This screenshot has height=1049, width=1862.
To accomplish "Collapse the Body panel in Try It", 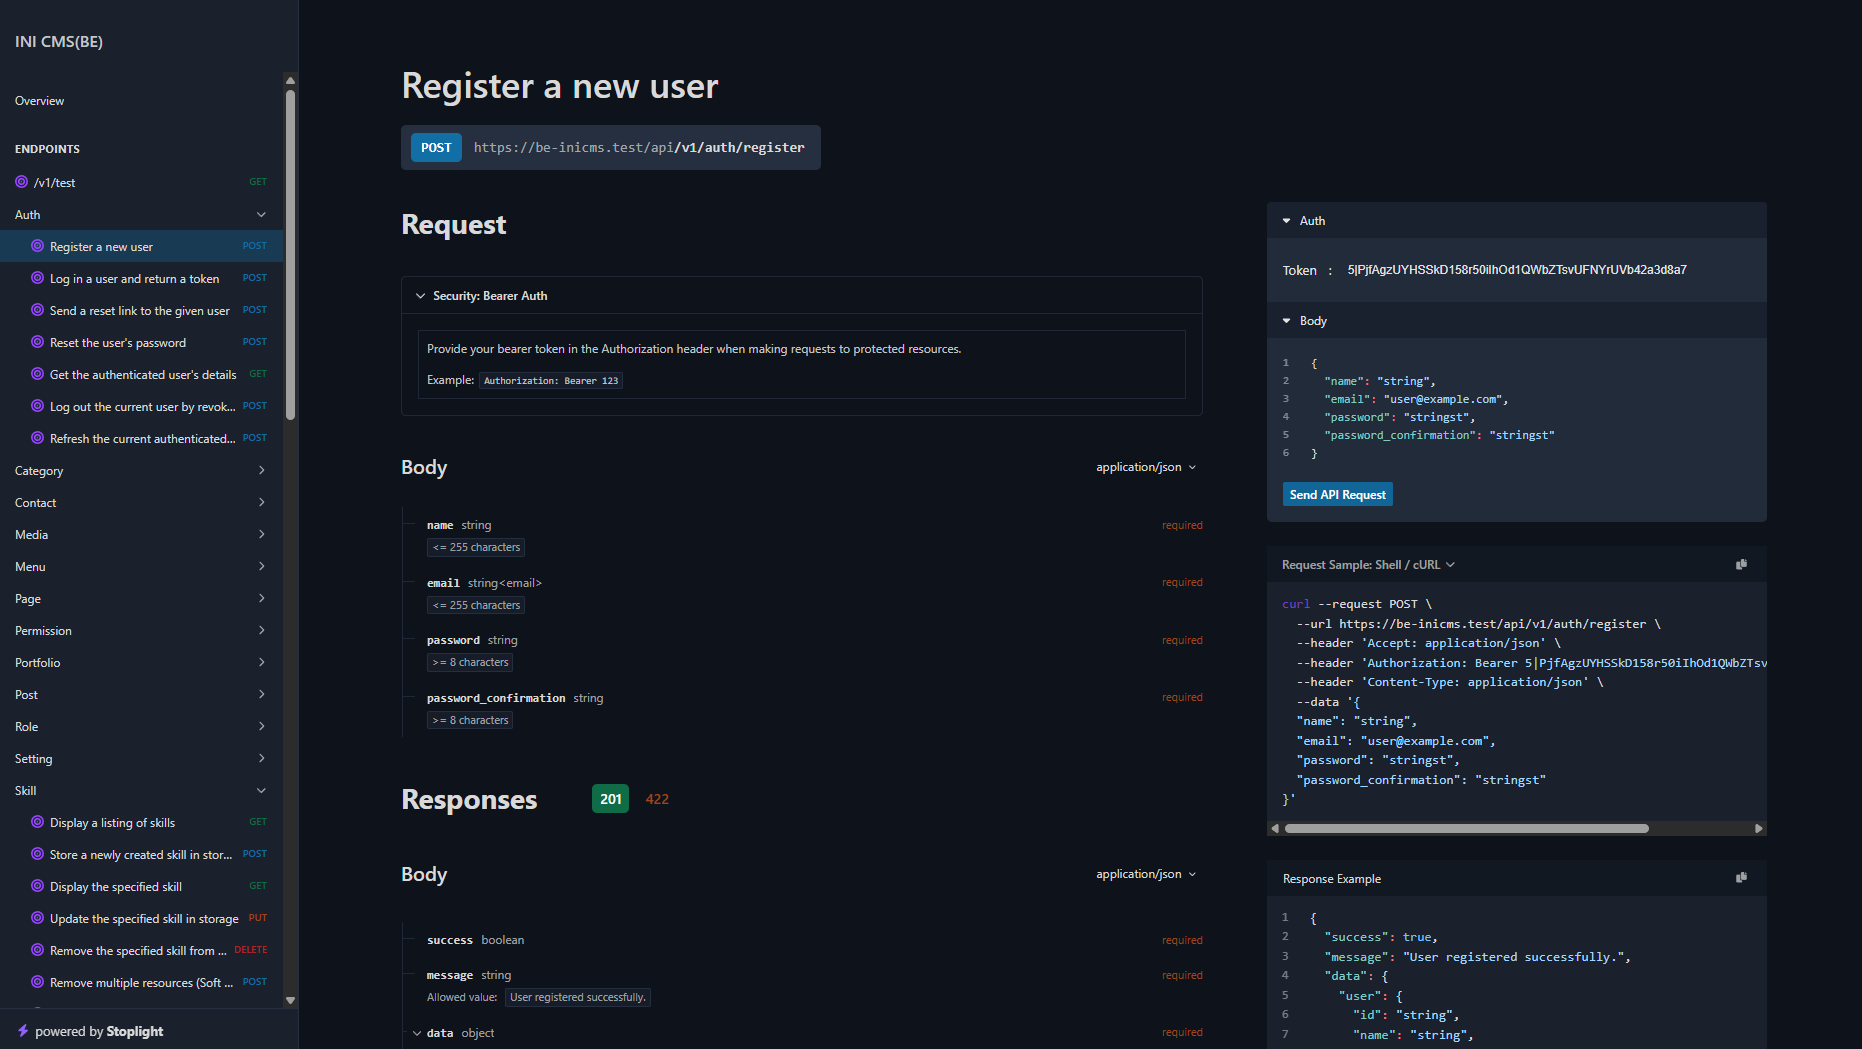I will [1287, 321].
